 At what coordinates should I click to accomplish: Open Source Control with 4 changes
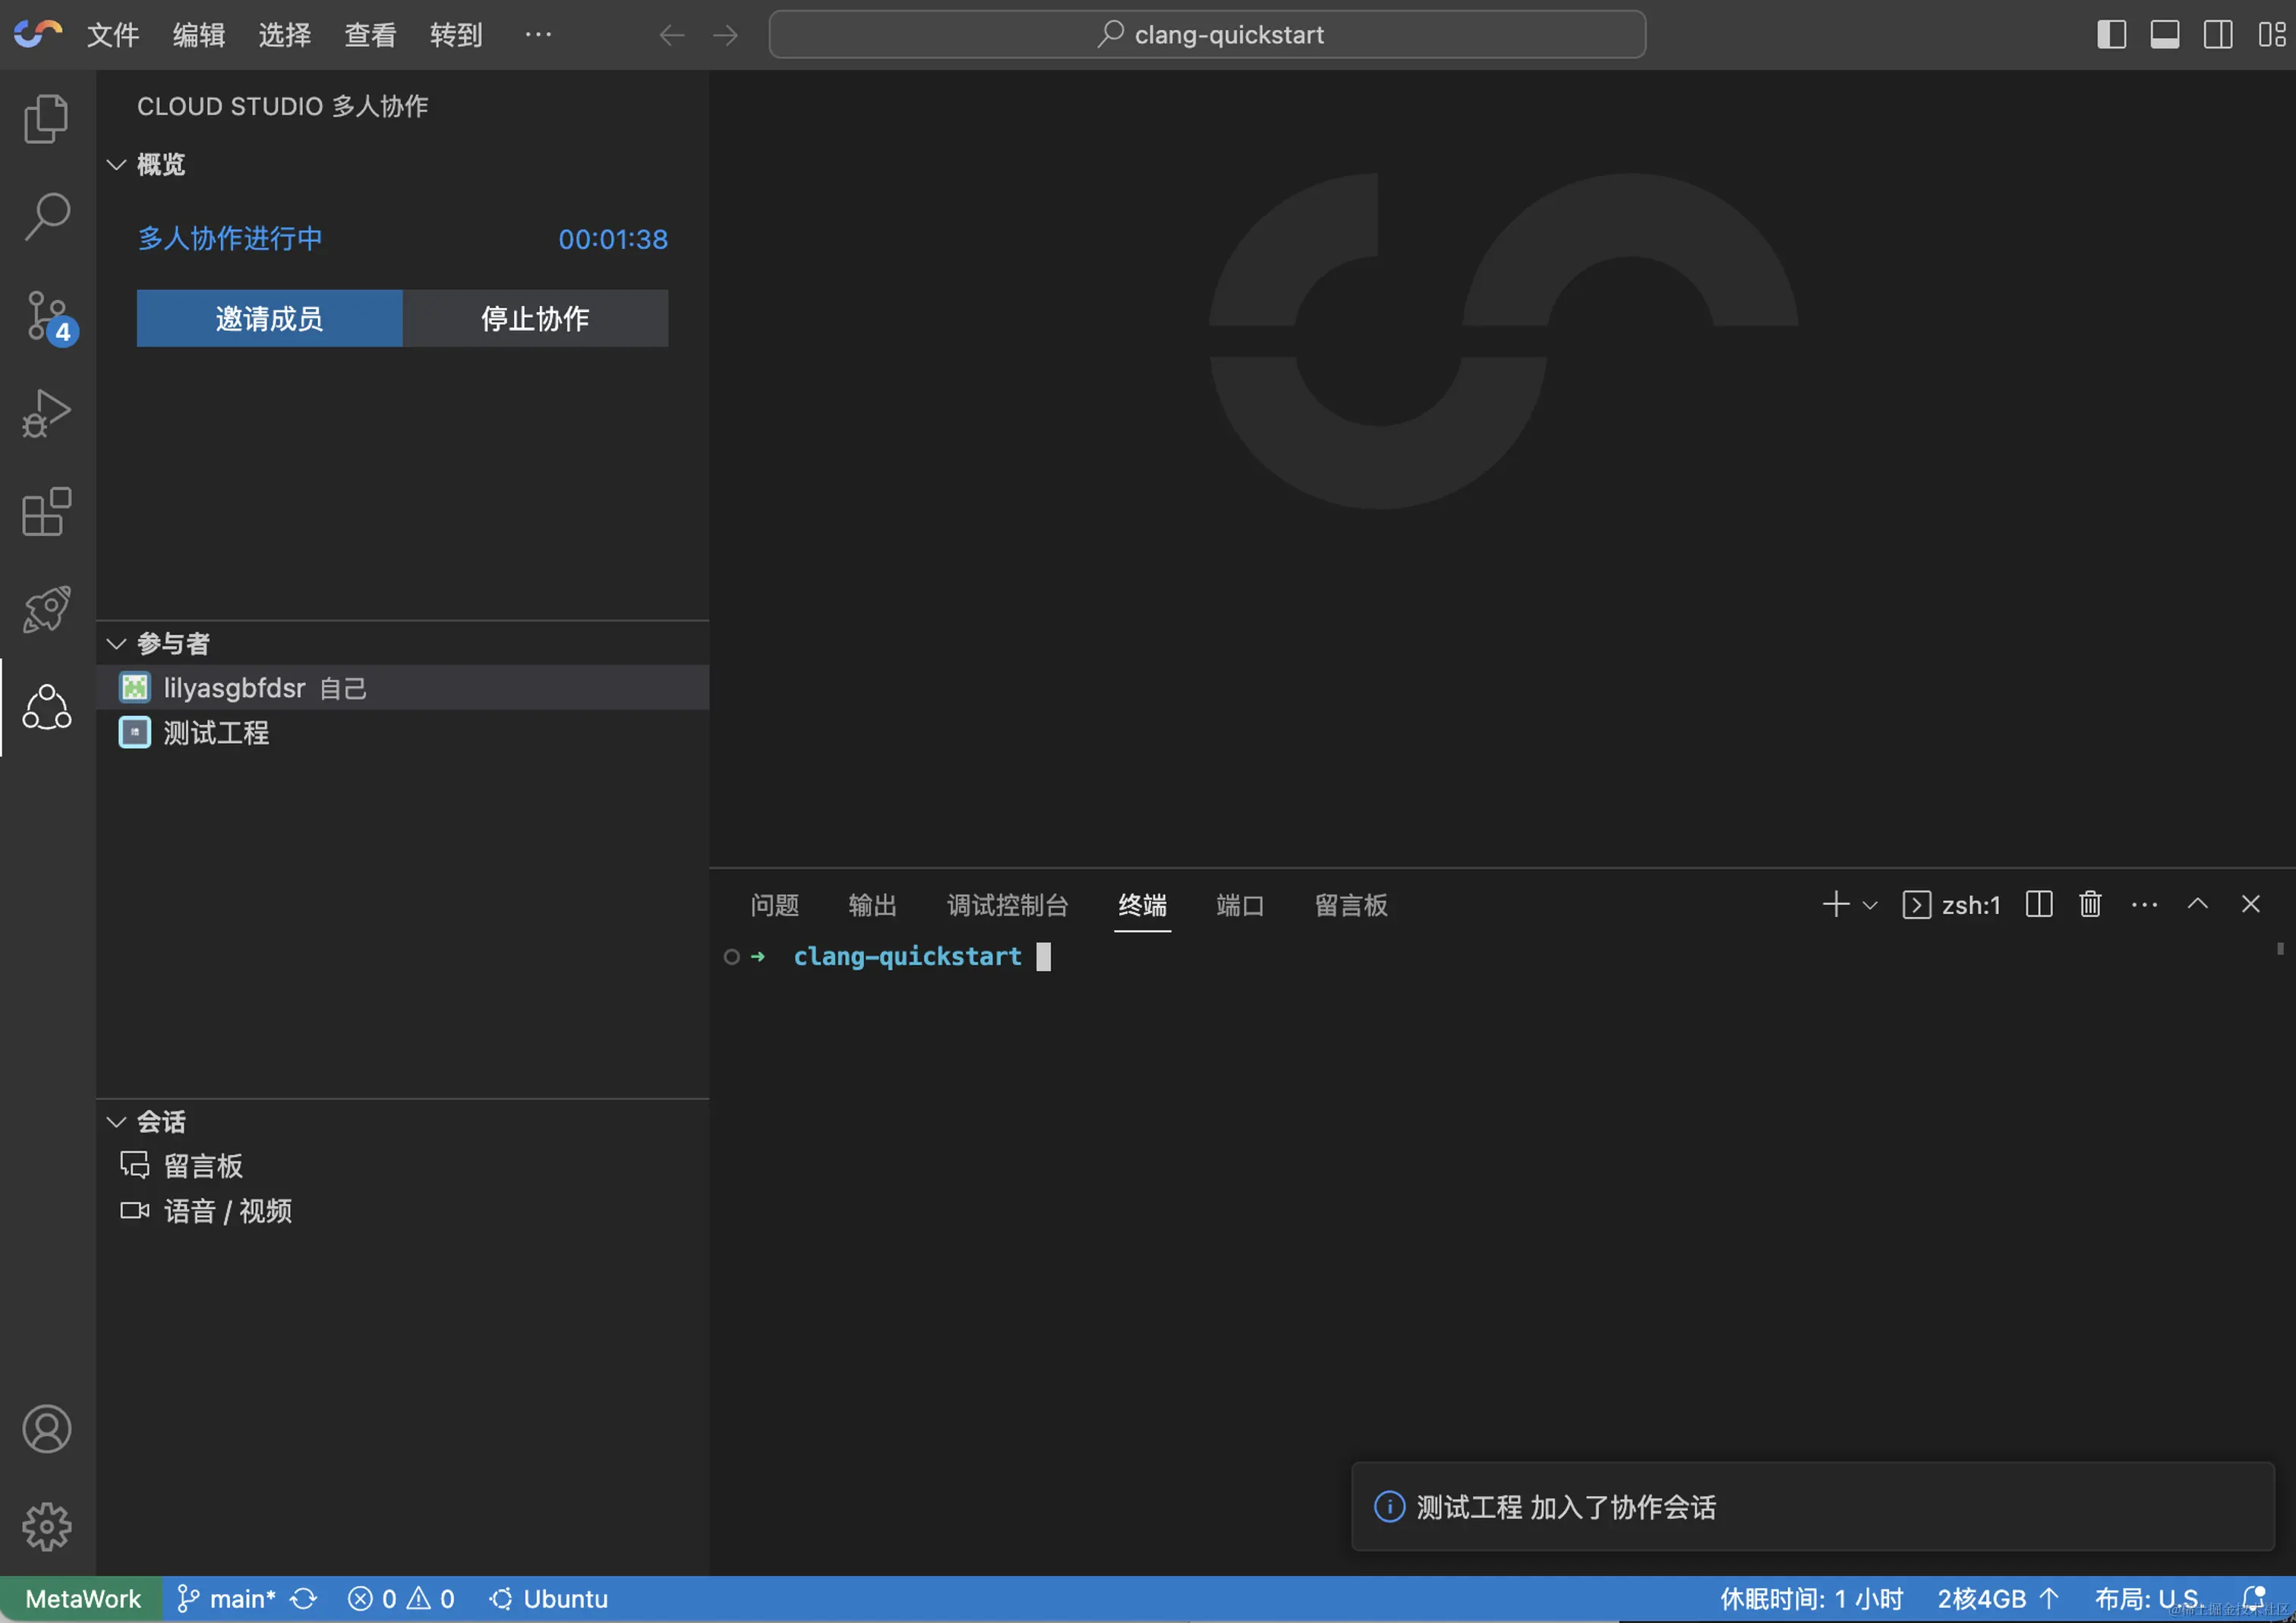(x=46, y=315)
